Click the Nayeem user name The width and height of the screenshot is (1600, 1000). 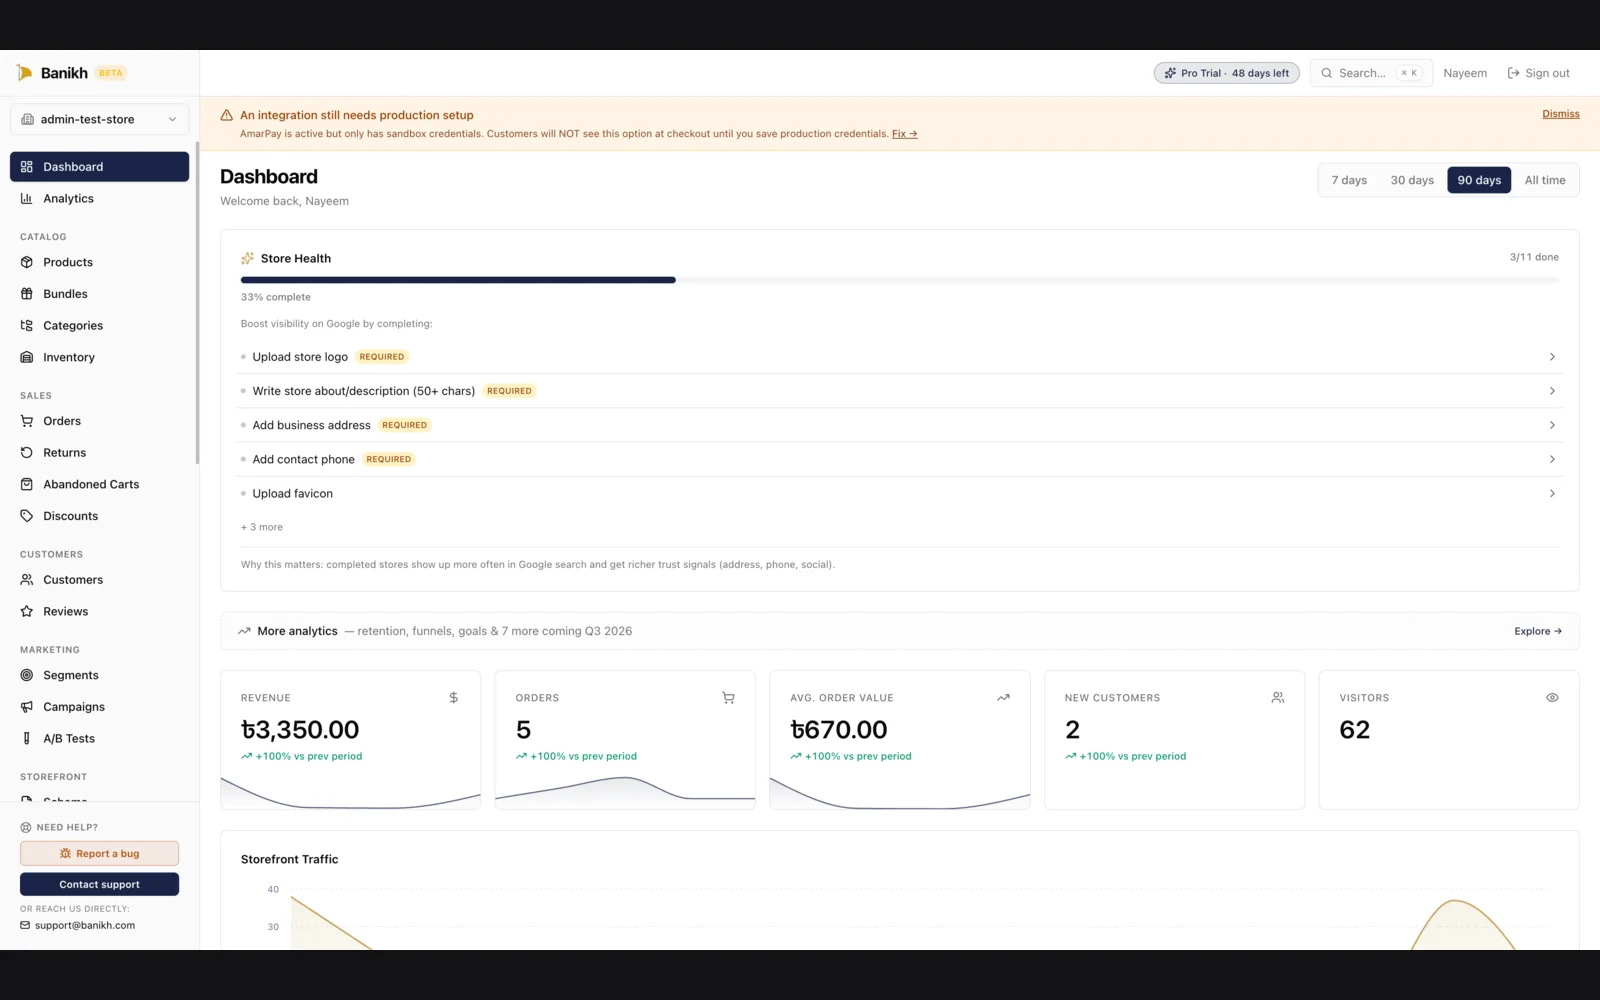tap(1465, 73)
